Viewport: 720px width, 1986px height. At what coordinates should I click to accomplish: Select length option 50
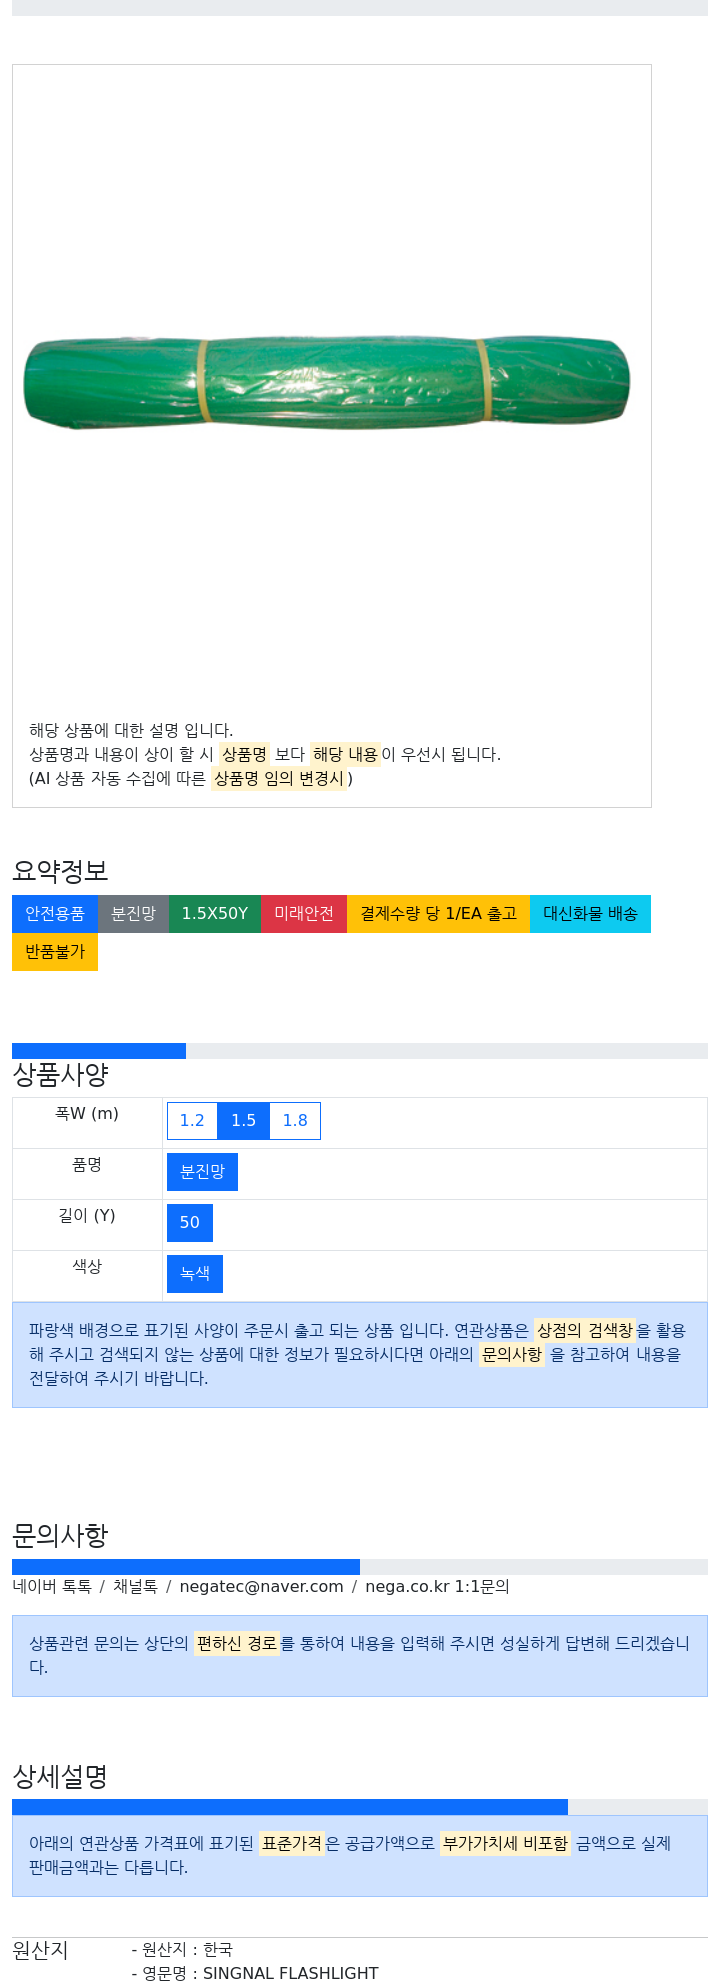[x=190, y=1223]
